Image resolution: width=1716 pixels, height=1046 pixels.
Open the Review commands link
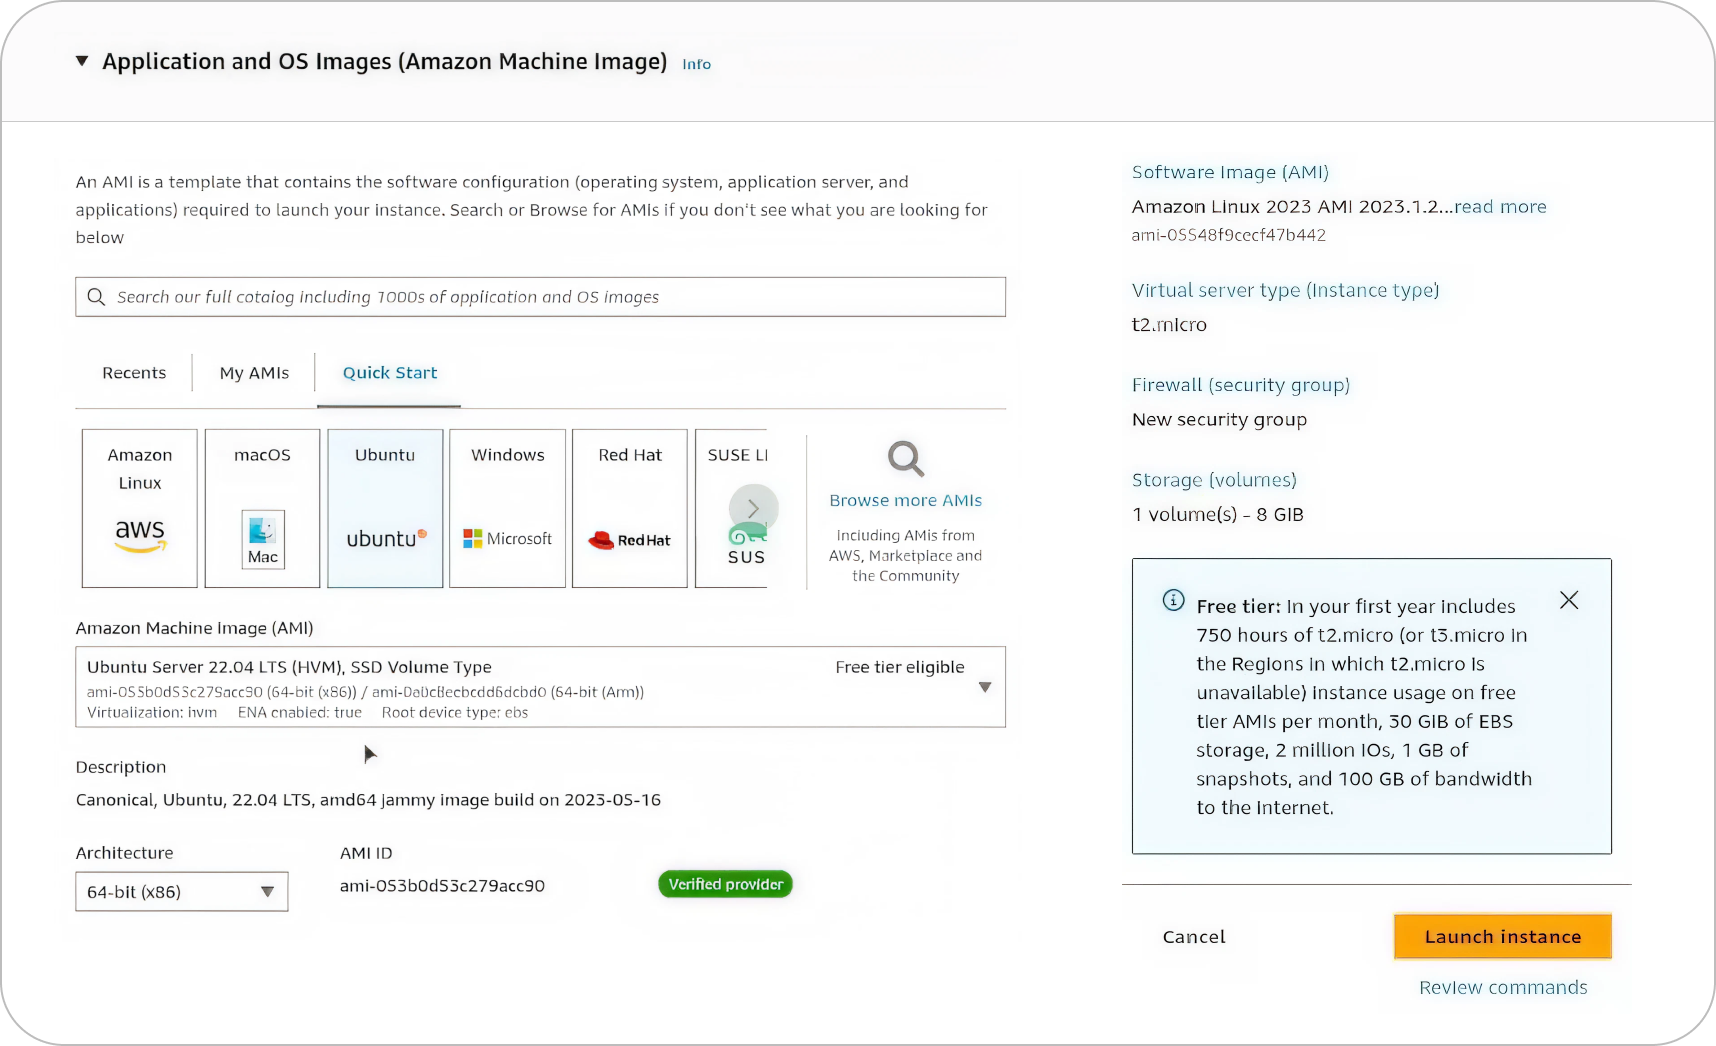click(x=1503, y=988)
